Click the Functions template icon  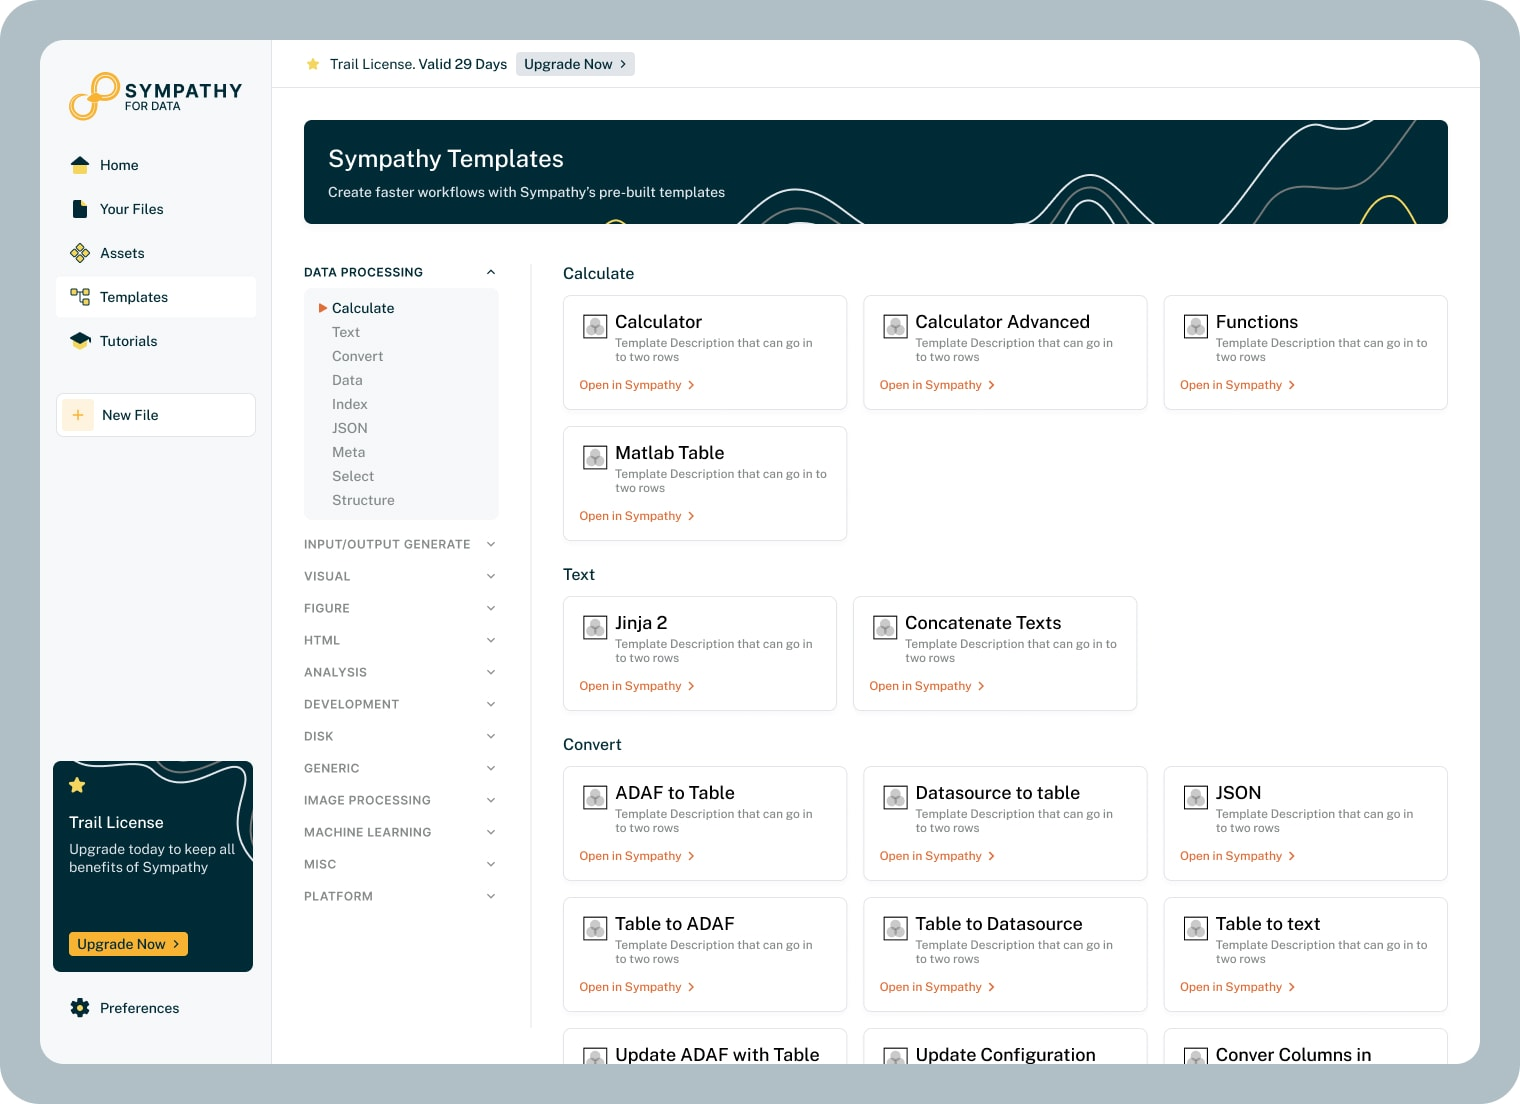[1196, 326]
